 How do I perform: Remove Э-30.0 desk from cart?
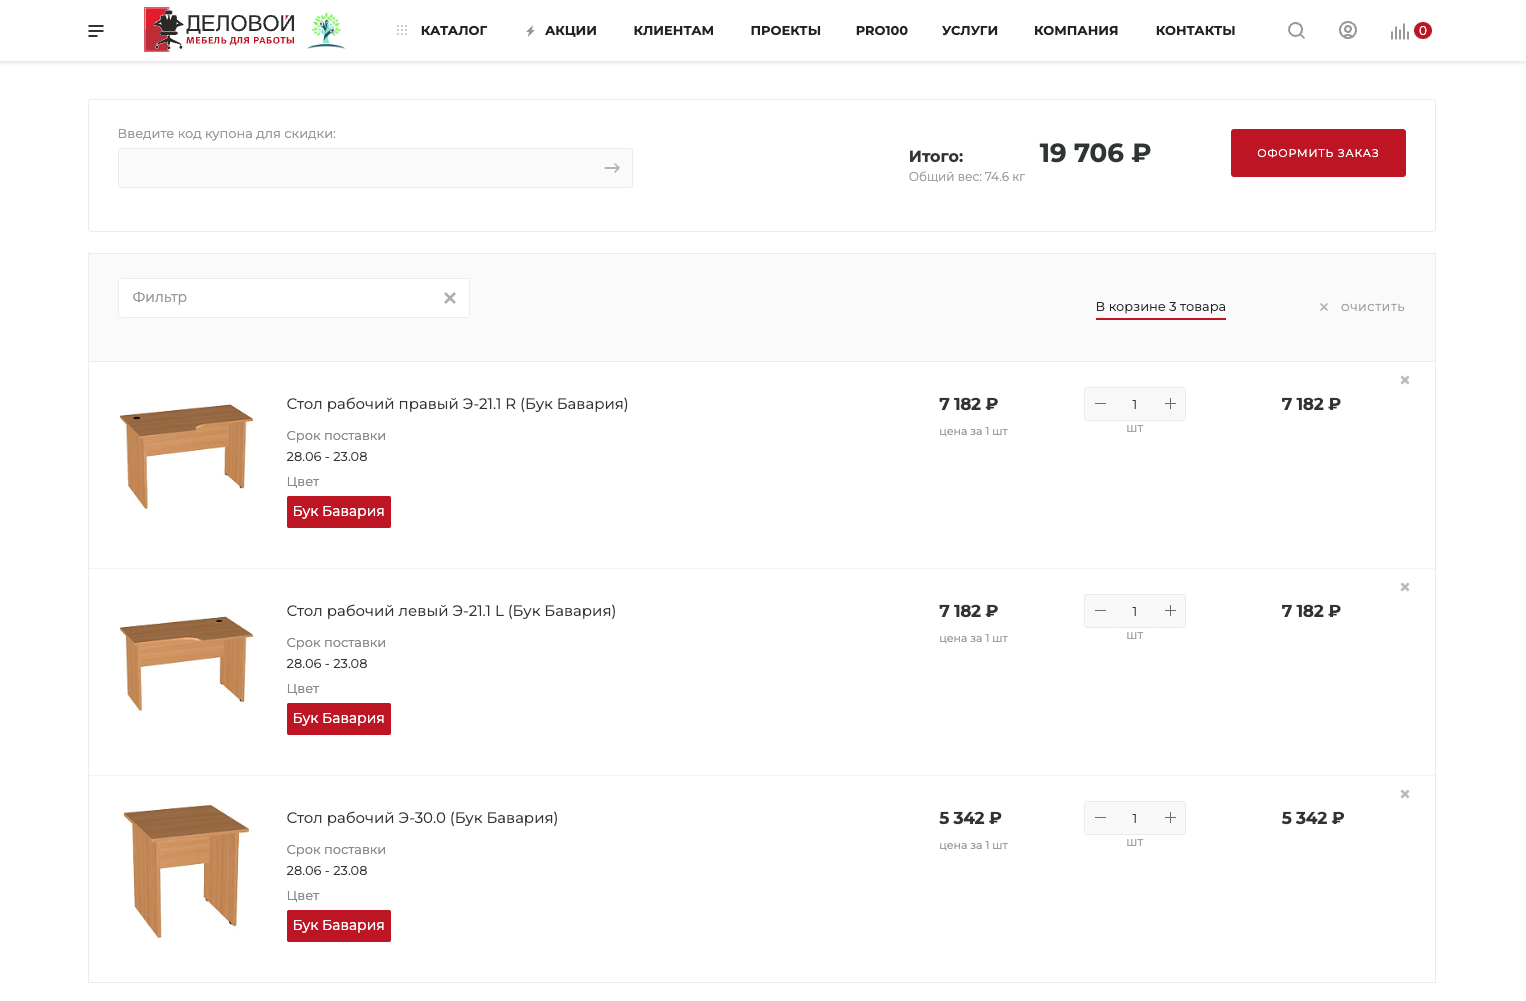point(1405,794)
